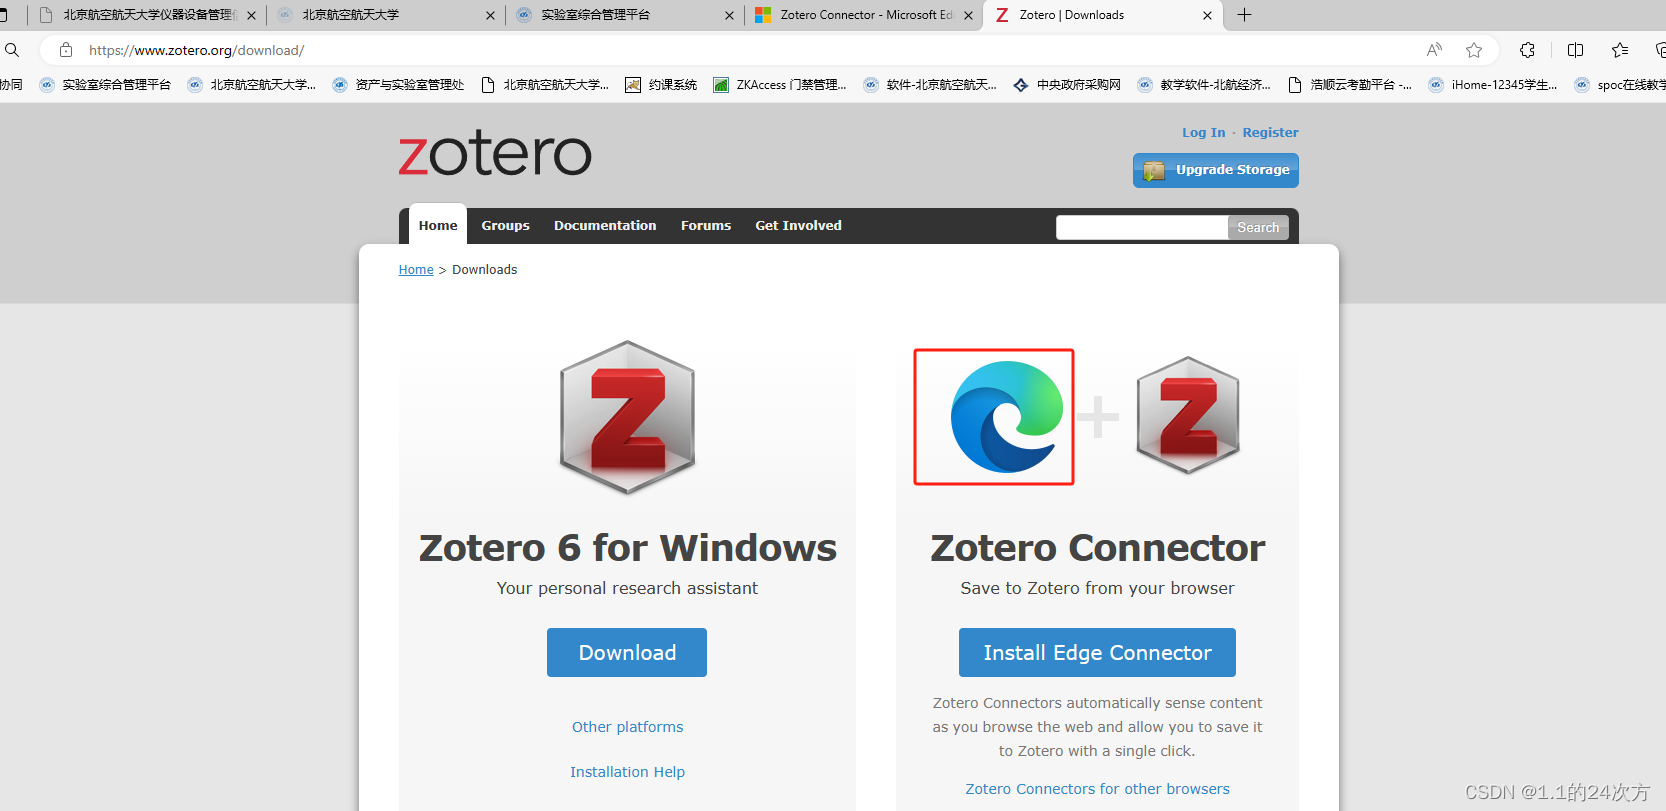Click the Microsoft Edge logo in Connector section
The width and height of the screenshot is (1666, 811).
[x=1007, y=417]
